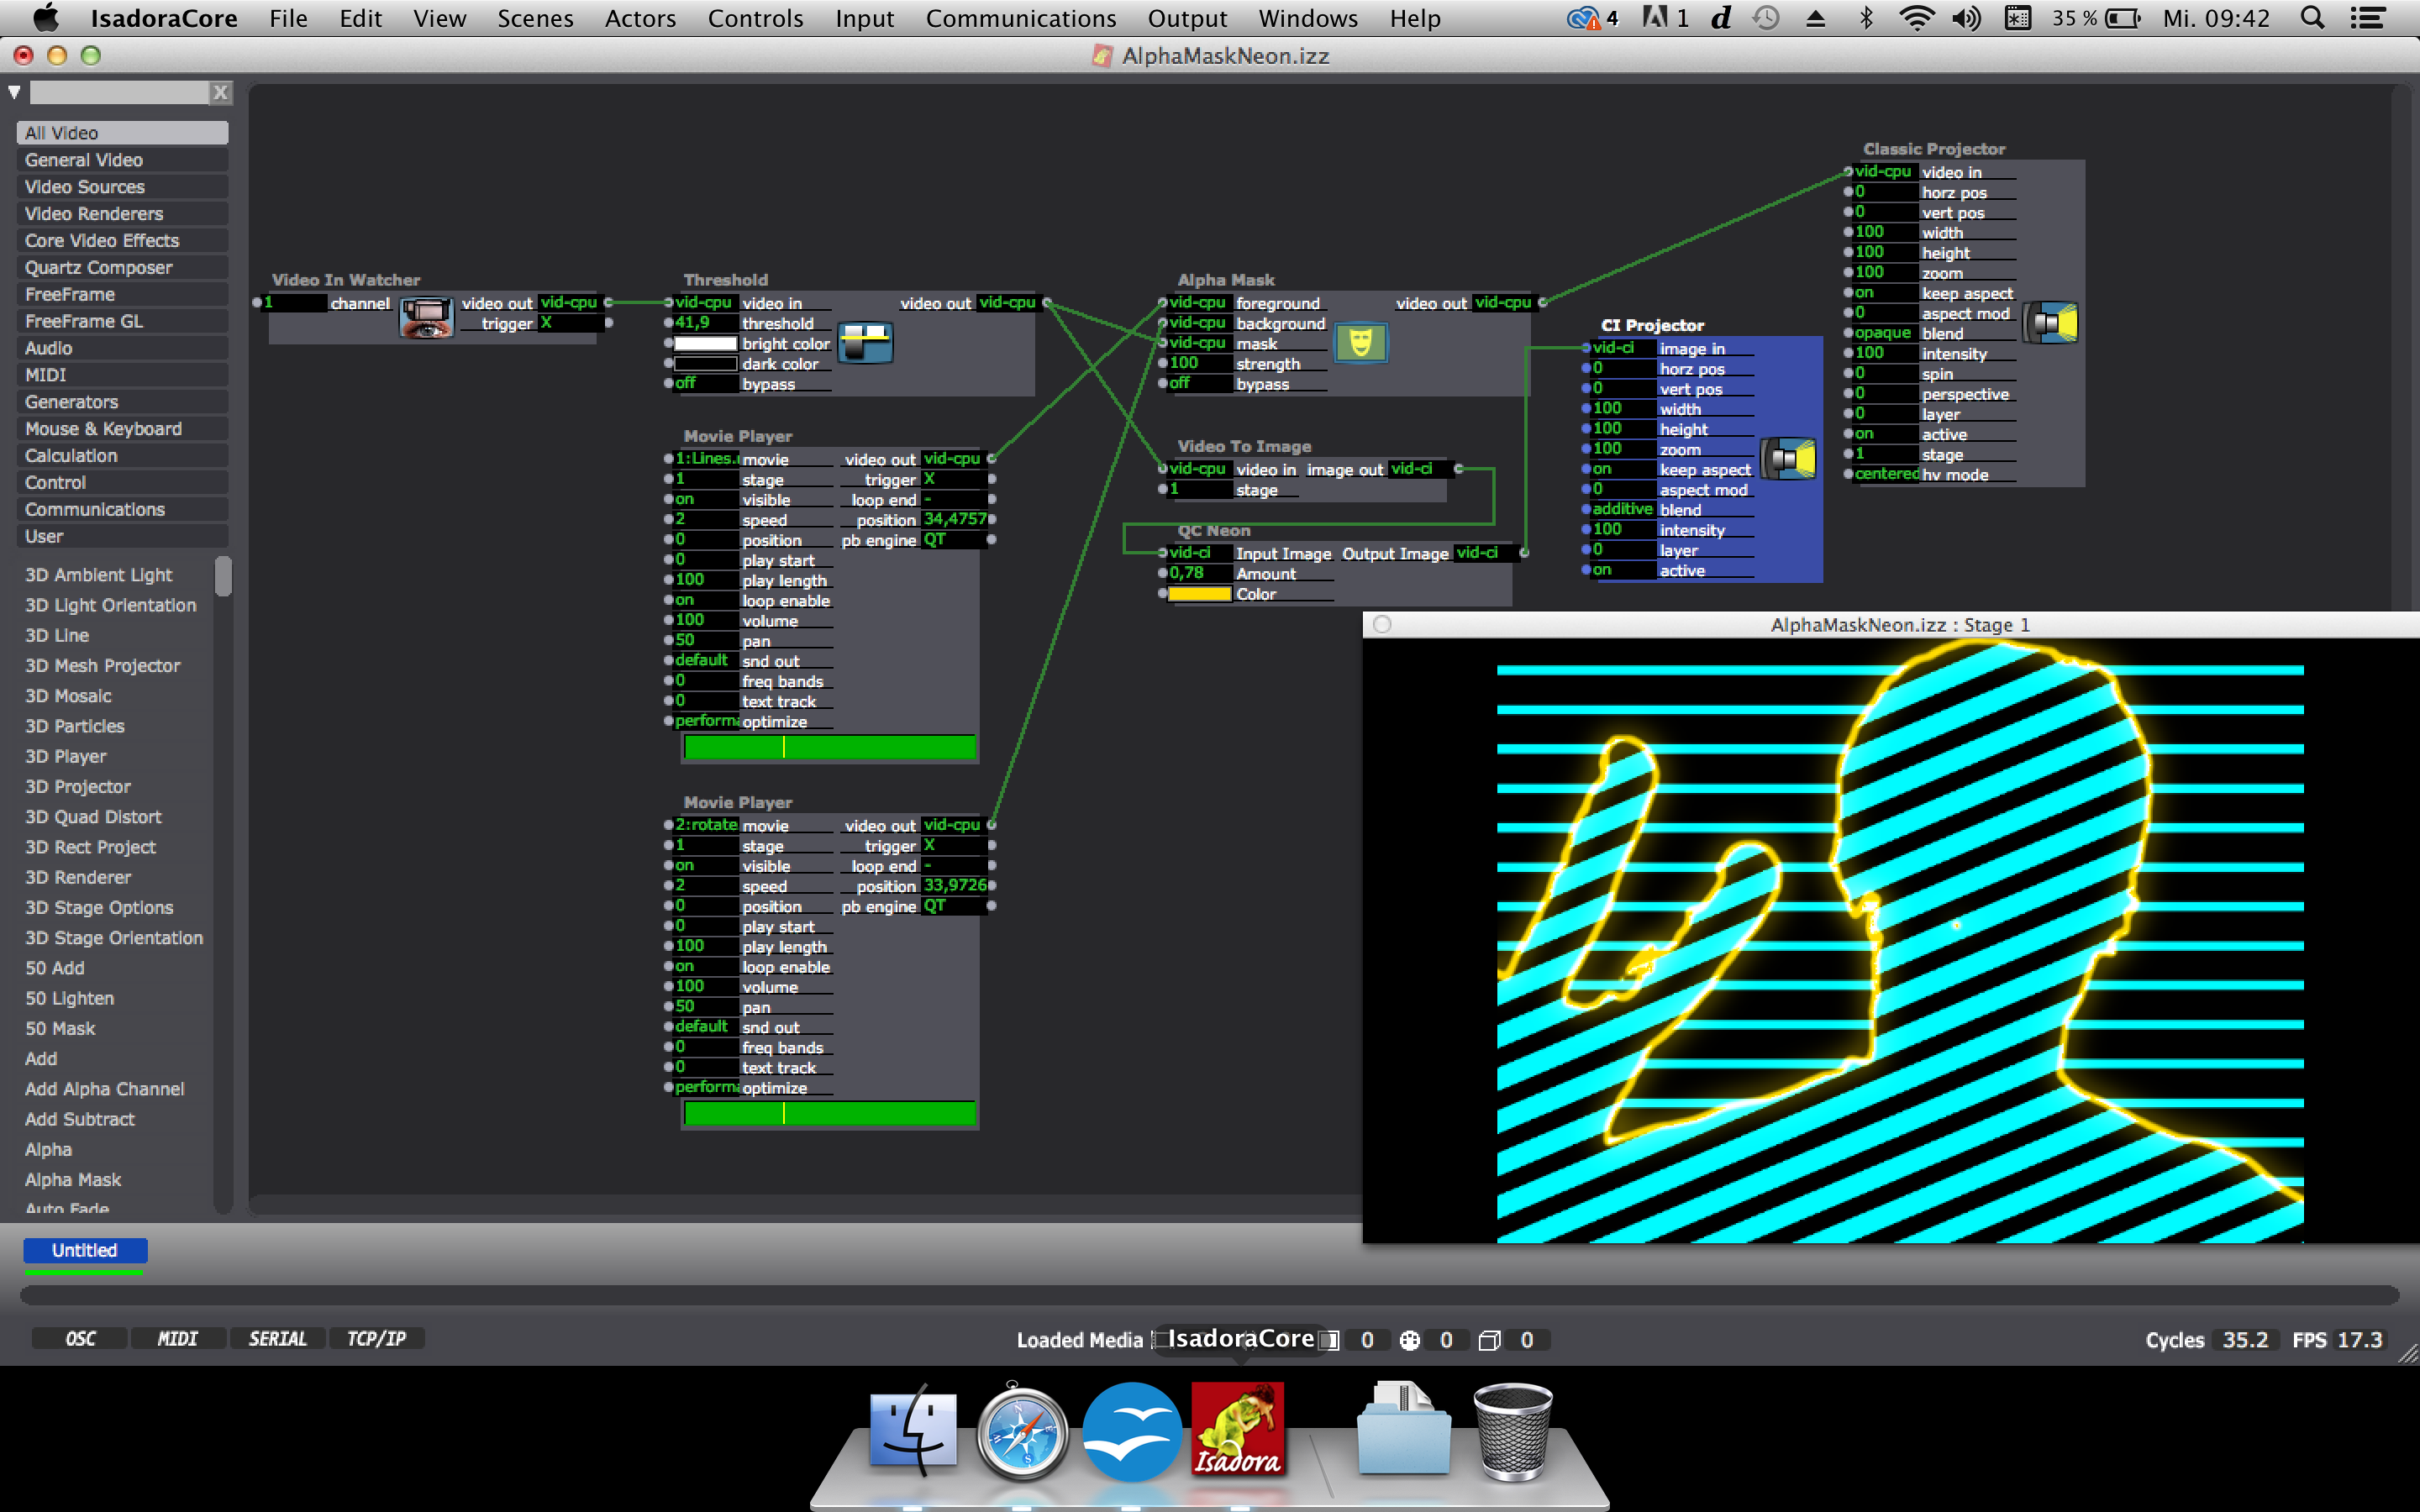Screen dimensions: 2420x1512
Task: Change Classic Projector hv mode centered
Action: coord(1885,474)
